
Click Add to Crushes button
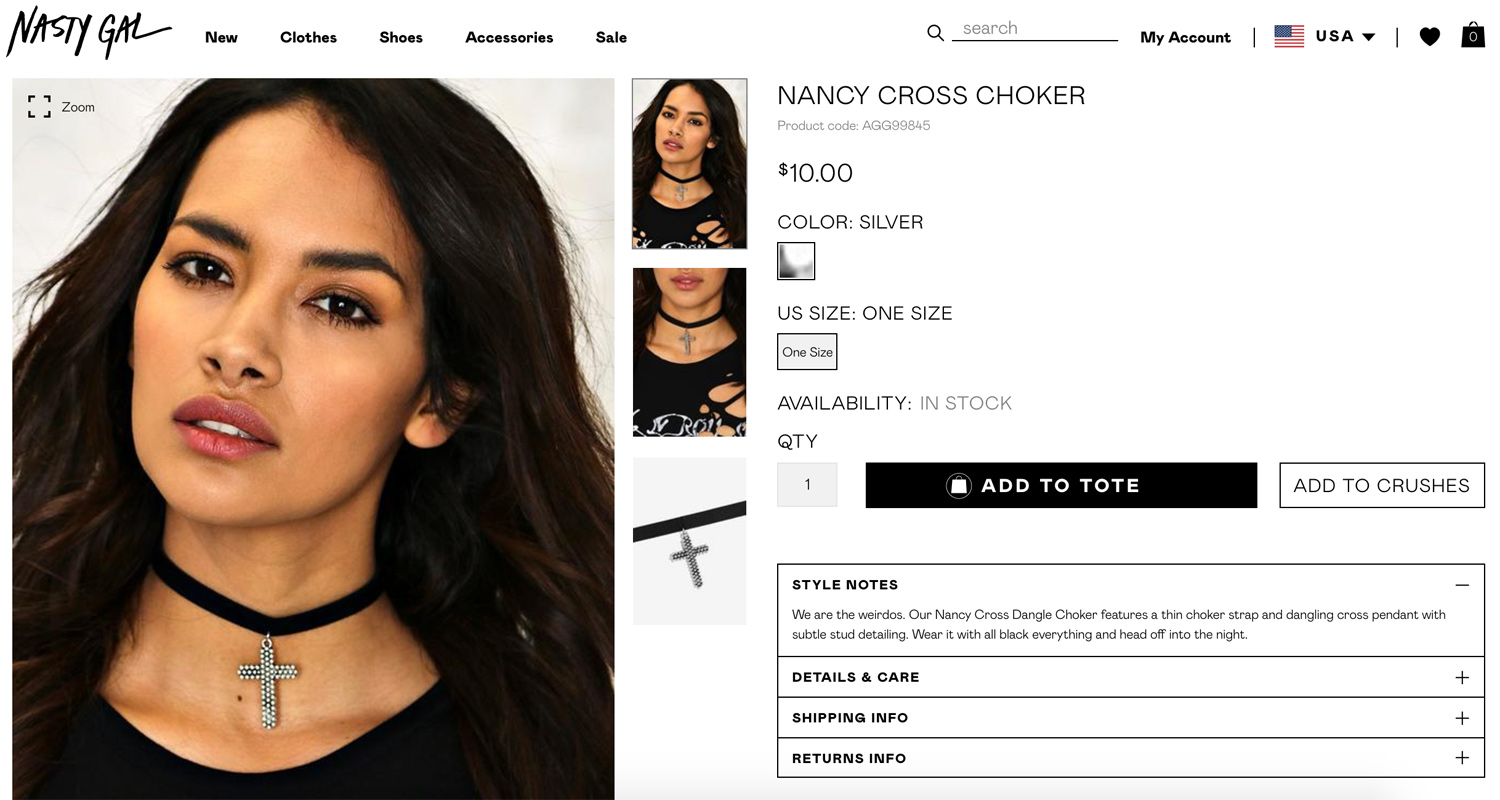1382,485
